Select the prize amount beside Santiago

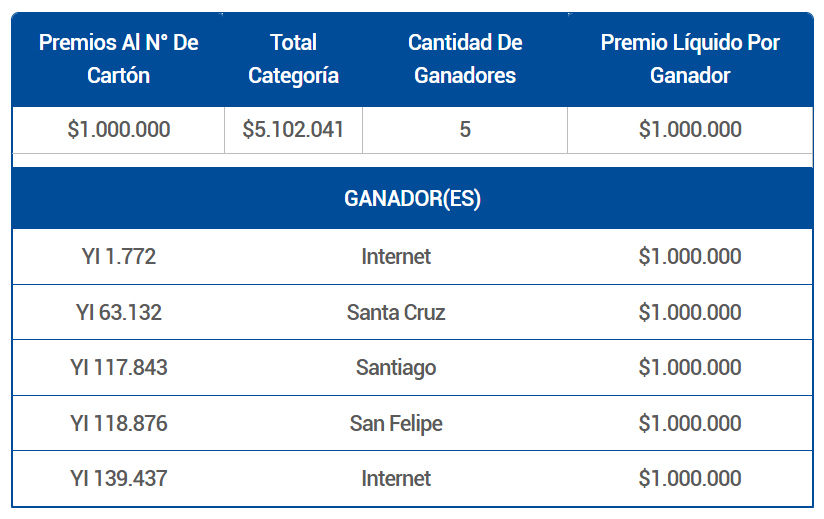tap(690, 368)
